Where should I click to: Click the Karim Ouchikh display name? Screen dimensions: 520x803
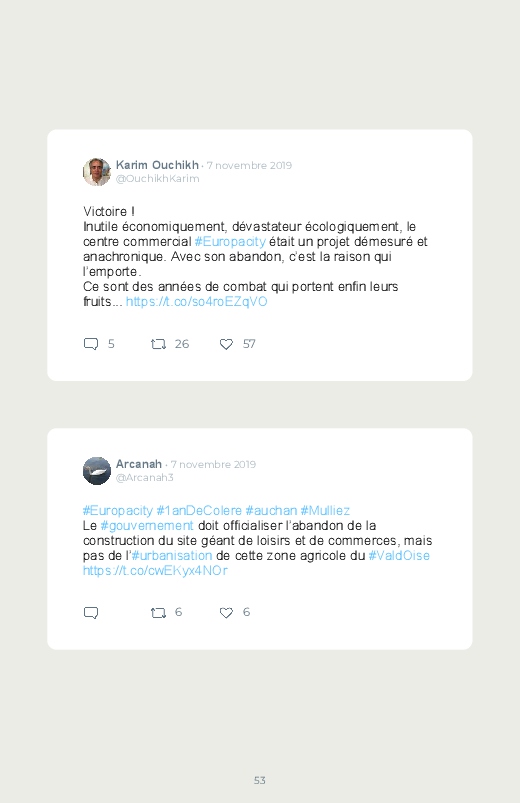157,165
